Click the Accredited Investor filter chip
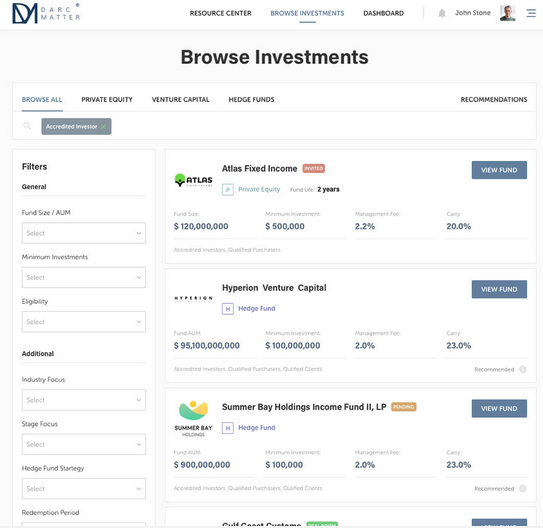This screenshot has width=543, height=528. point(76,126)
